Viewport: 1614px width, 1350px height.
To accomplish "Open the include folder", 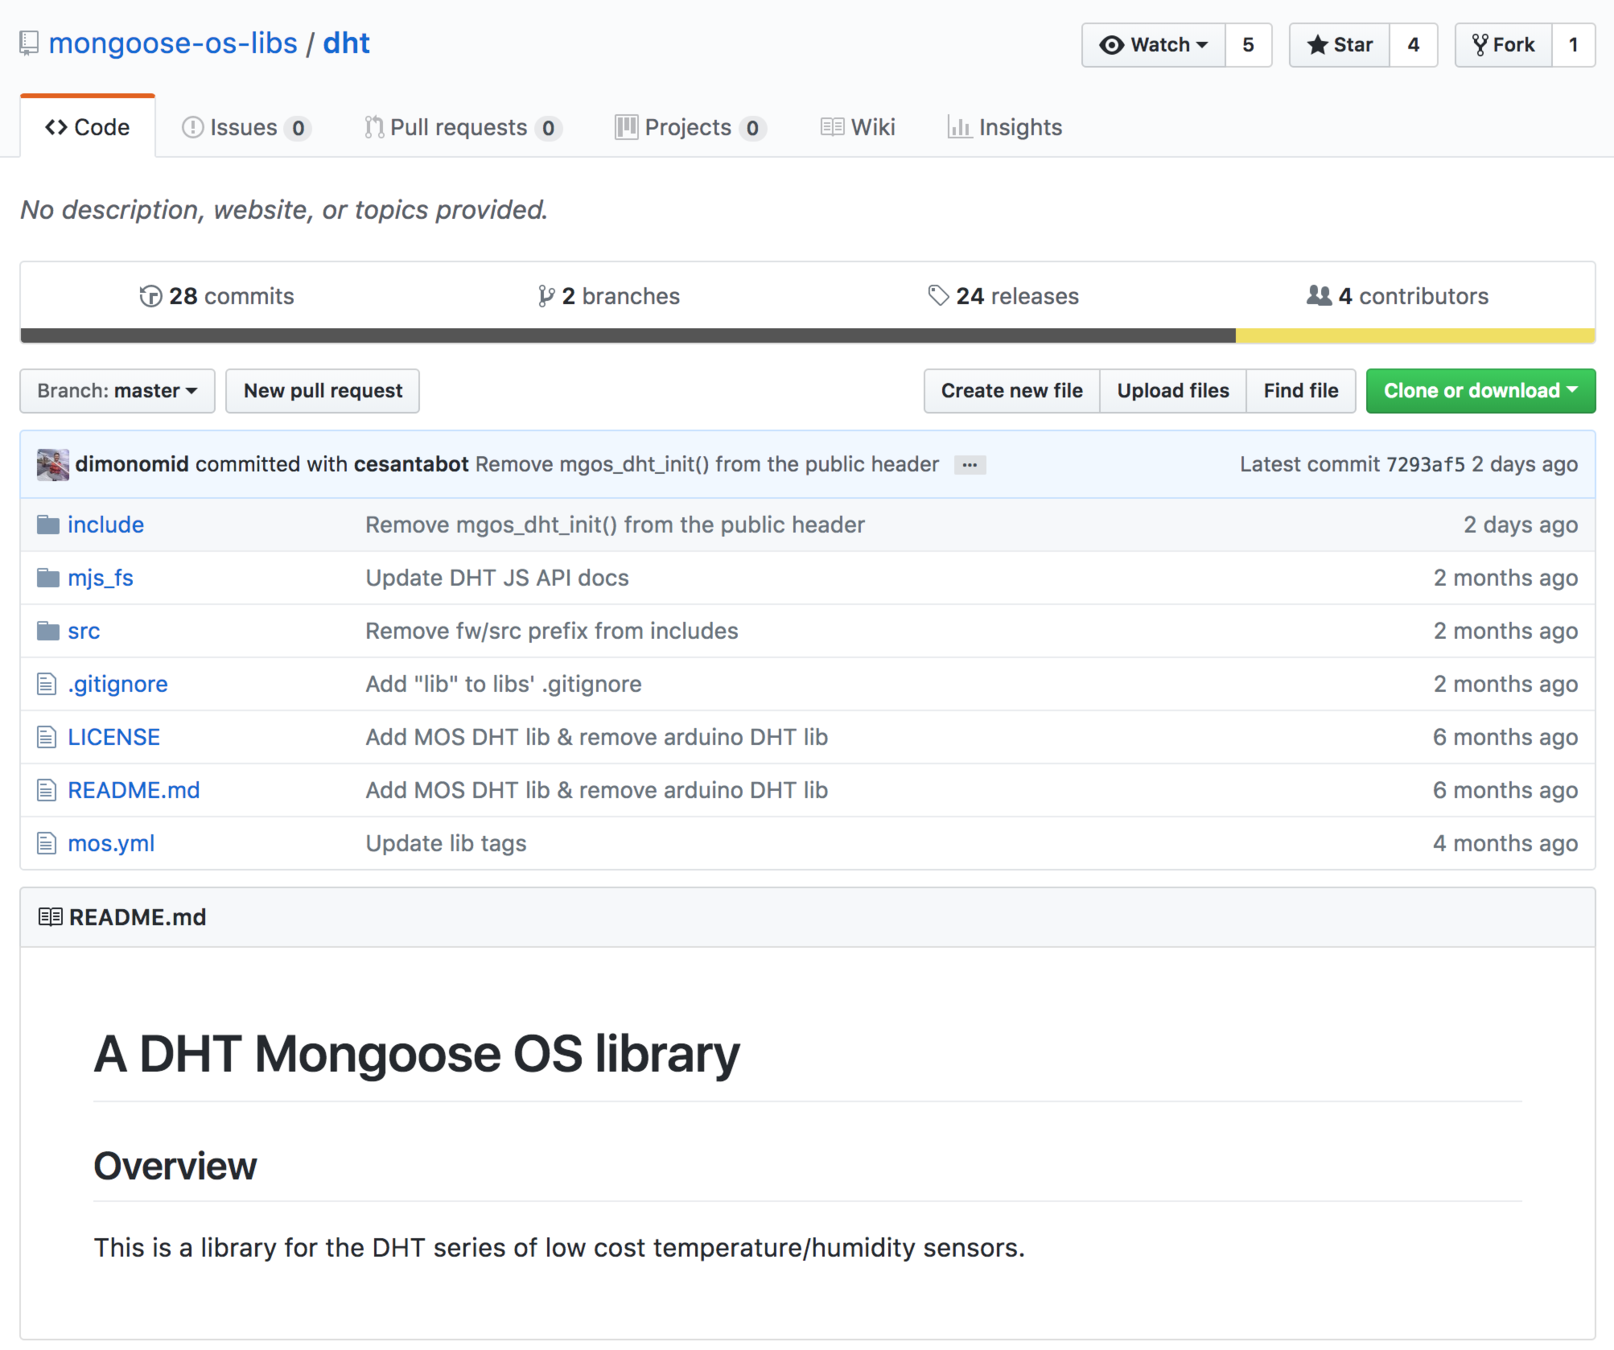I will (x=106, y=525).
